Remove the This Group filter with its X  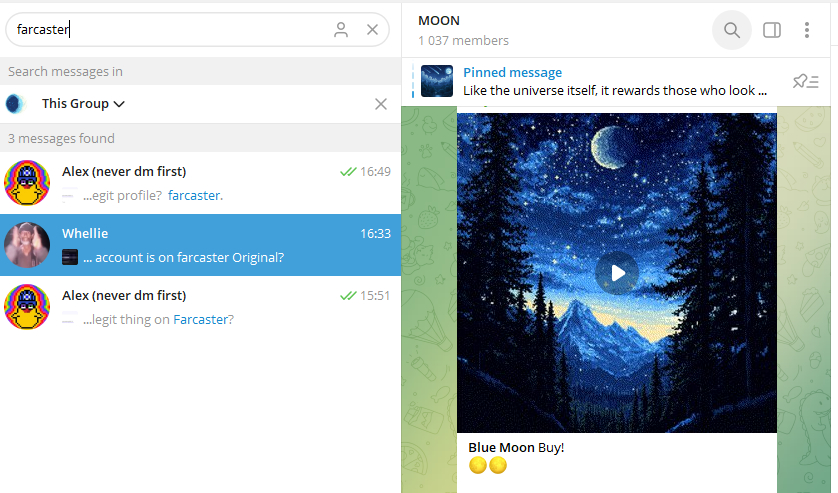point(381,104)
